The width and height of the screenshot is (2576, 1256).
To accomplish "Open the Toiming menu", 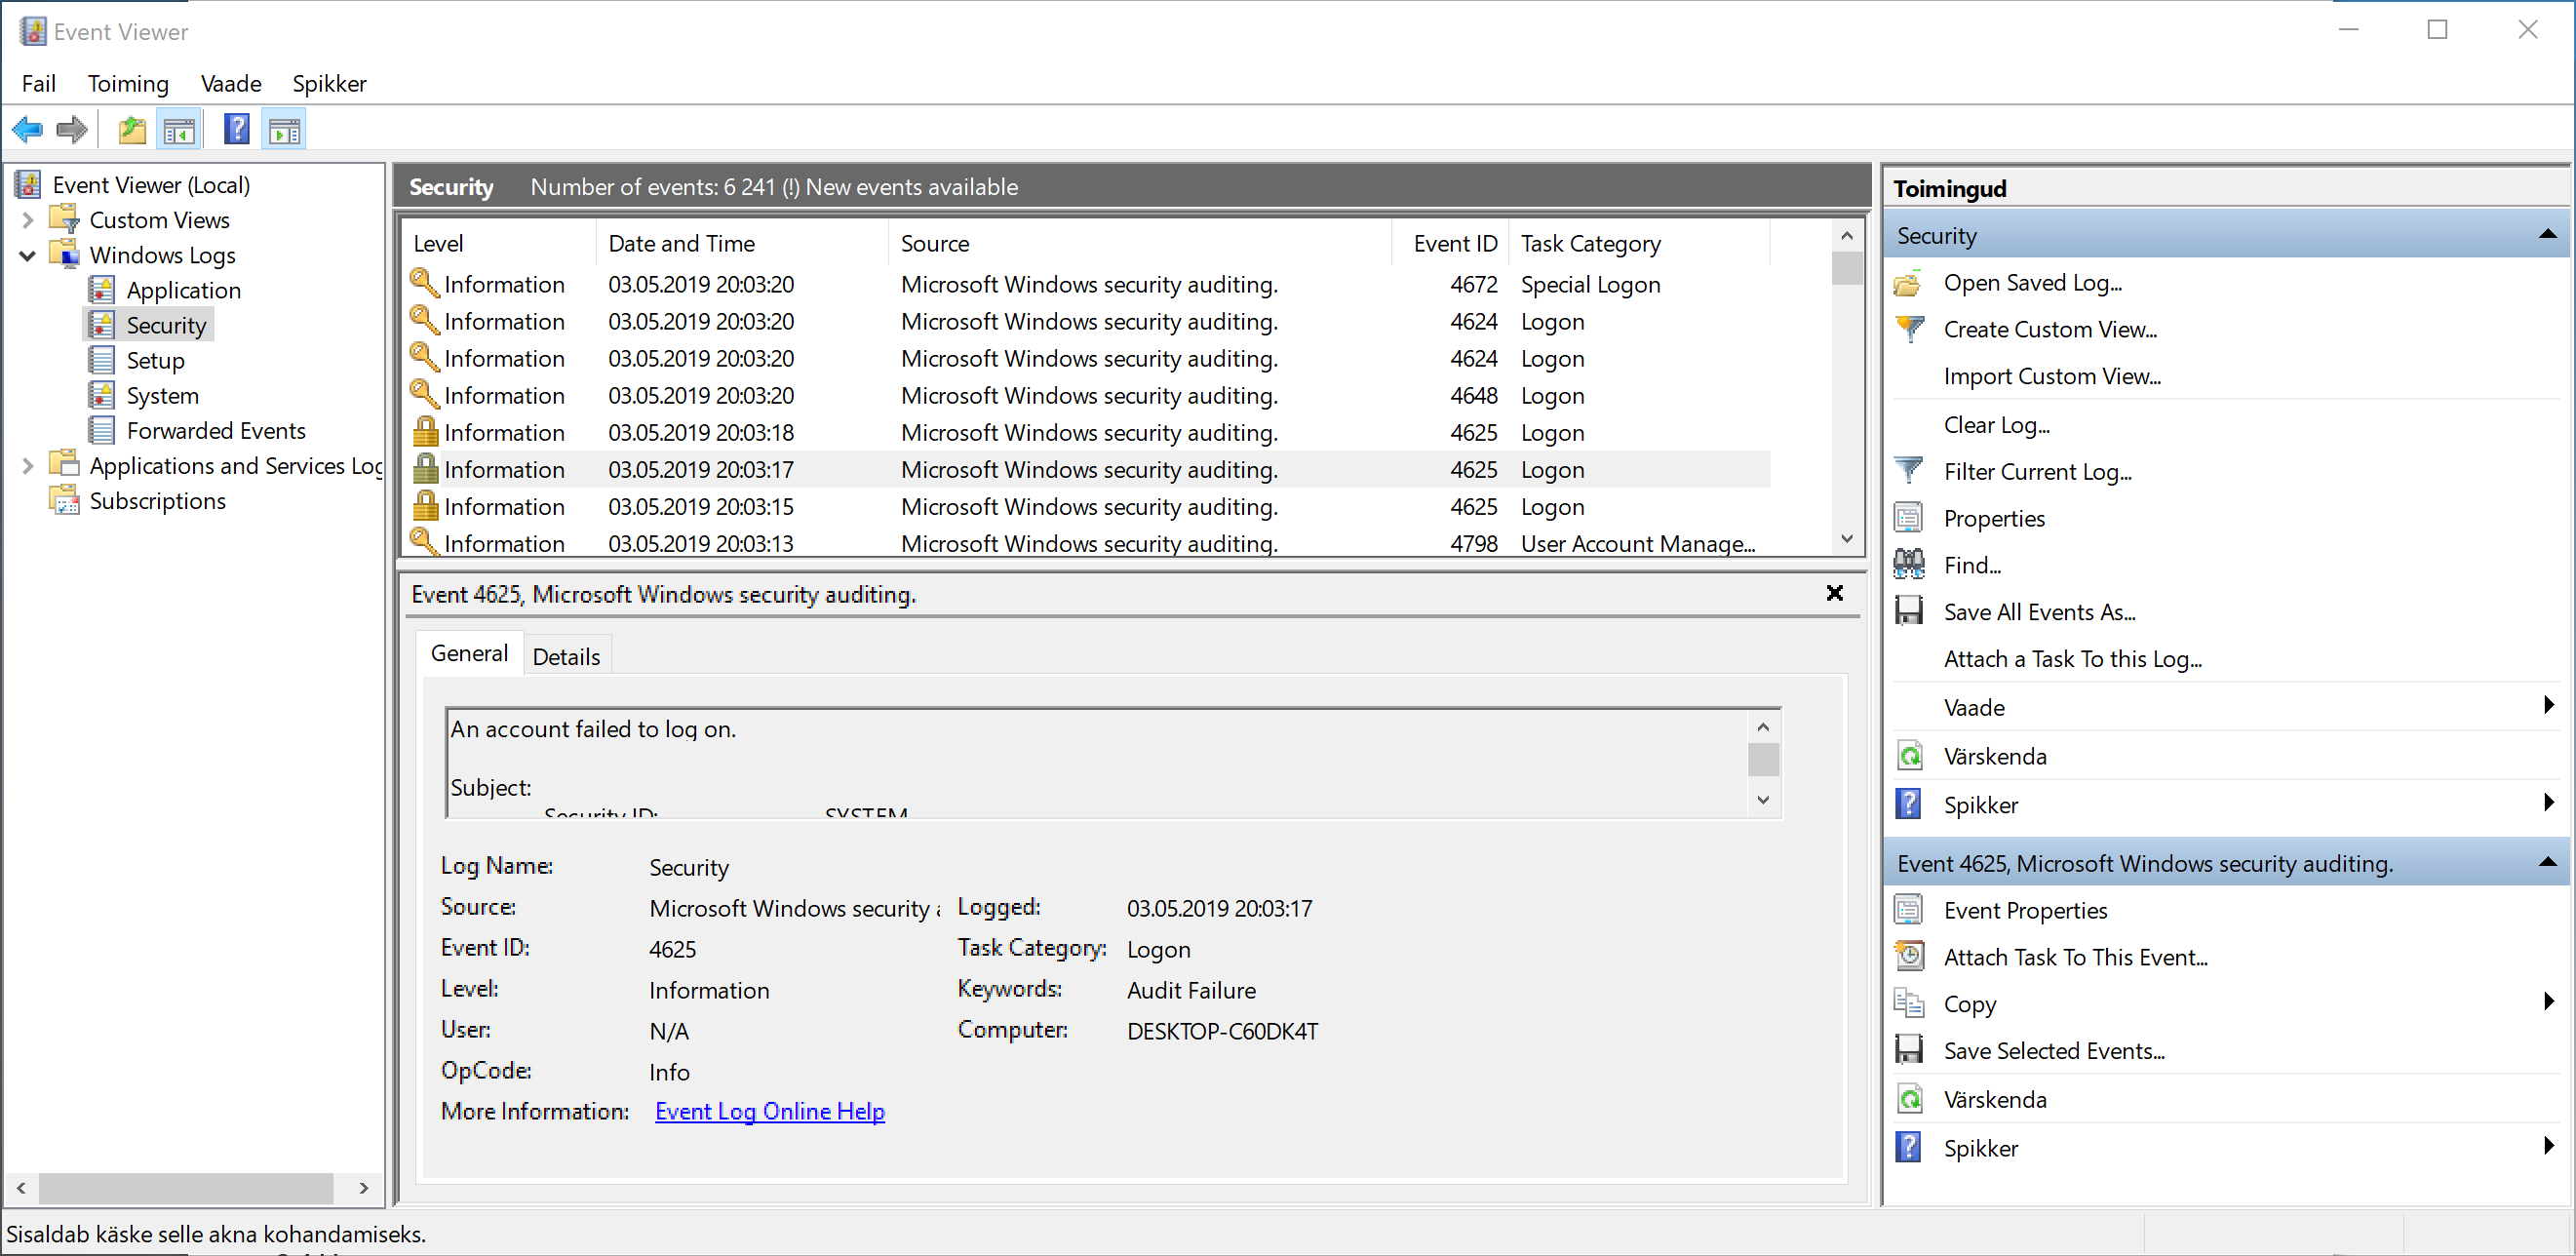I will [x=128, y=84].
